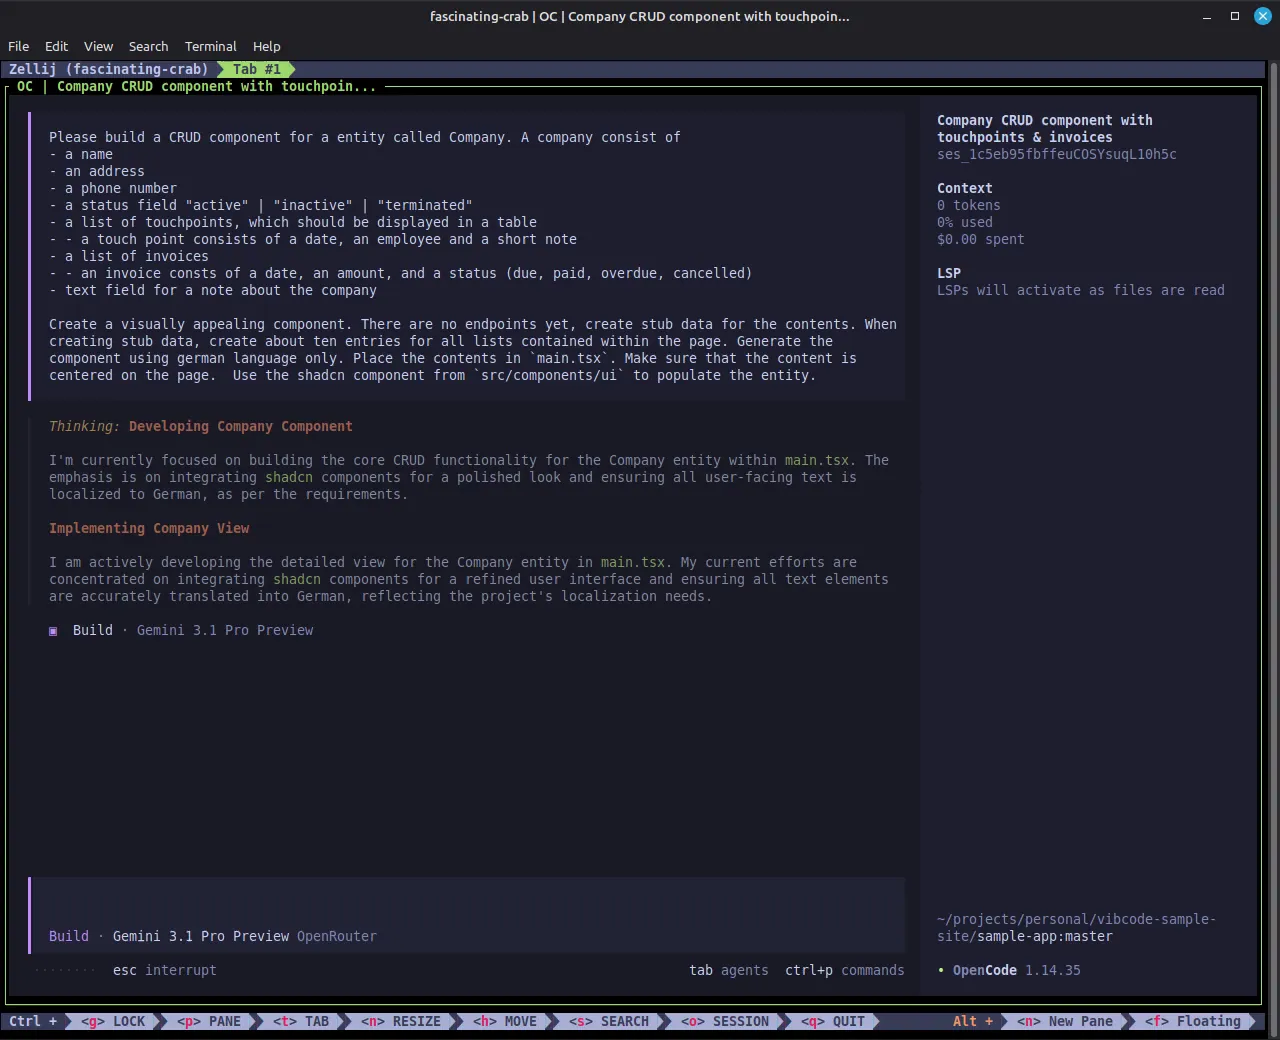Click the MOVE mode in status bar
Viewport: 1280px width, 1040px height.
pyautogui.click(x=505, y=1021)
